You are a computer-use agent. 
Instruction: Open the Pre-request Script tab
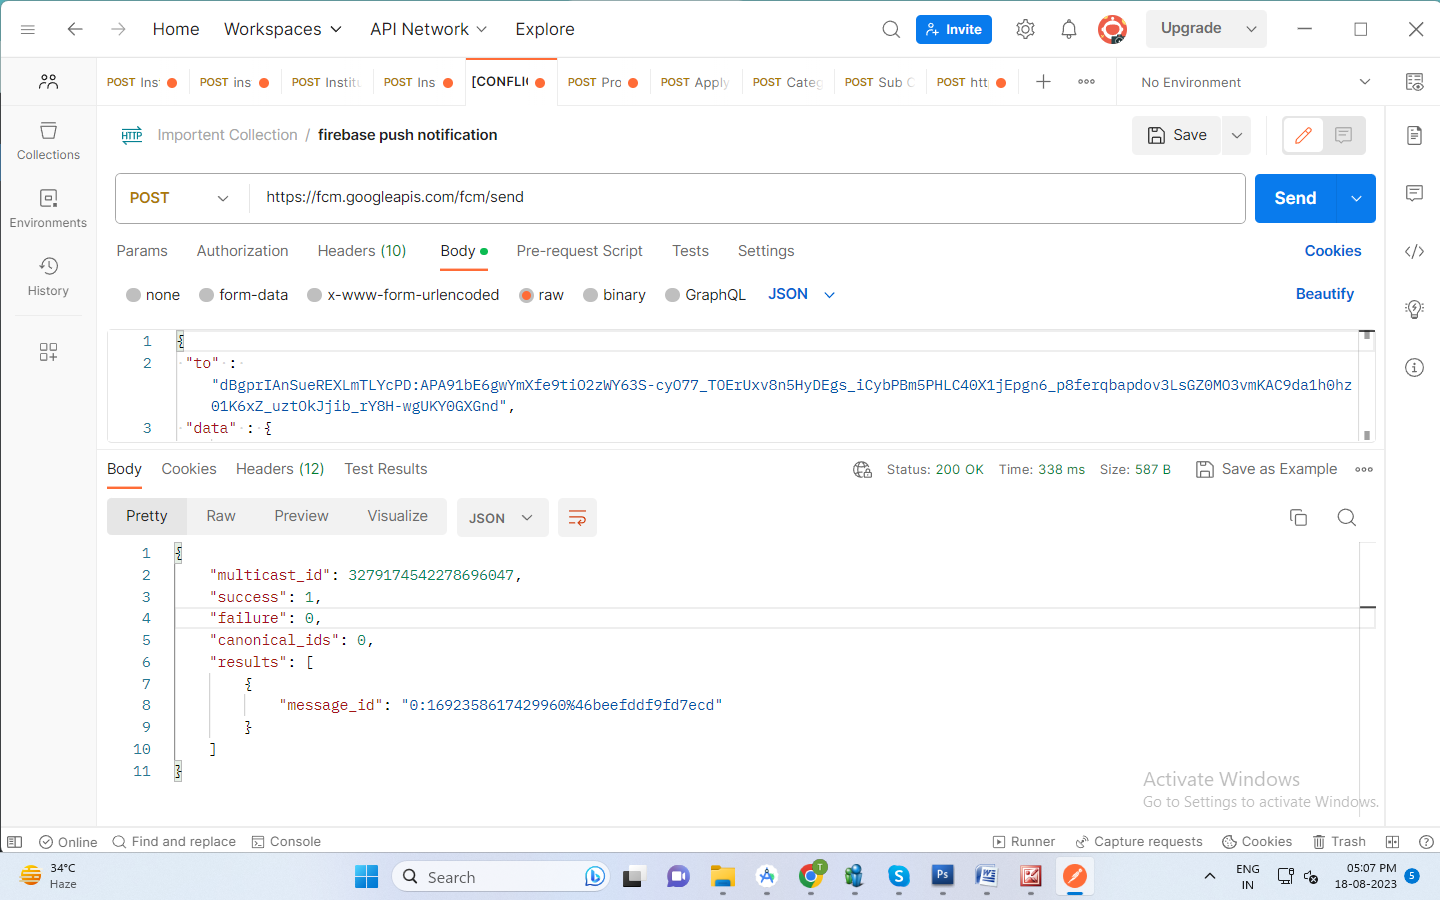click(579, 251)
